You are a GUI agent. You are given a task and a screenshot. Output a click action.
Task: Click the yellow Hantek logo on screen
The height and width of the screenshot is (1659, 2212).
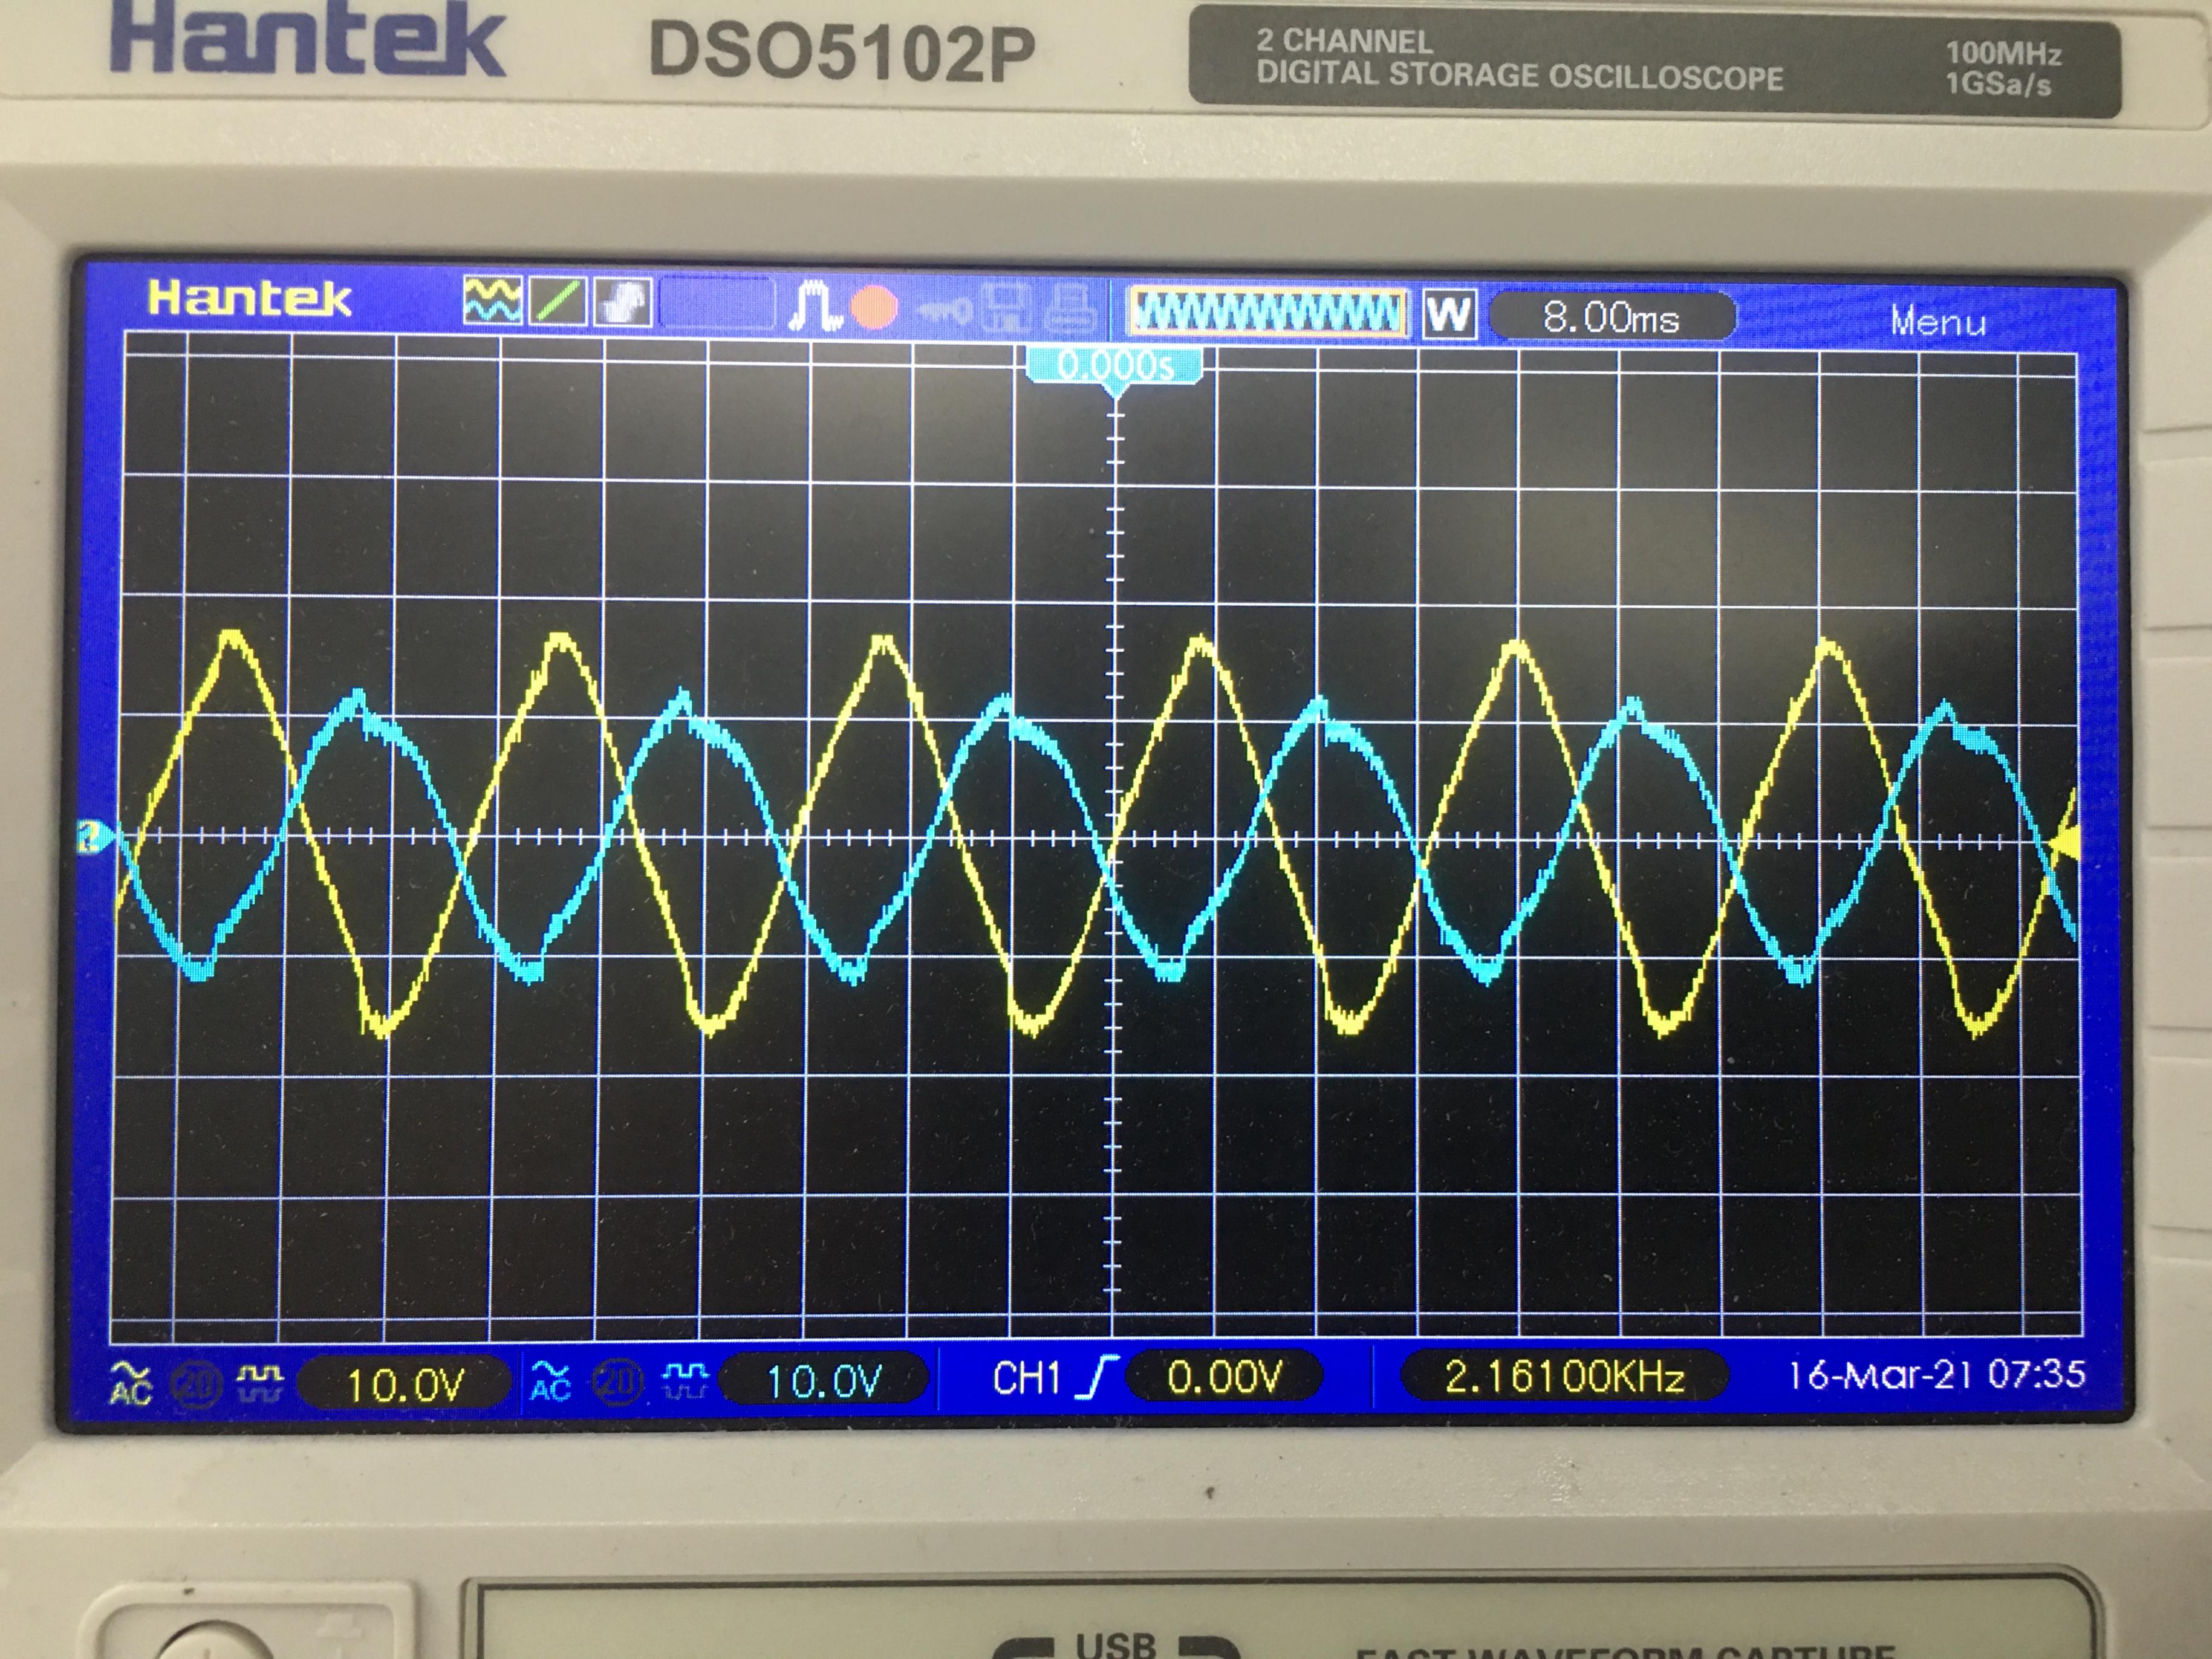point(250,298)
